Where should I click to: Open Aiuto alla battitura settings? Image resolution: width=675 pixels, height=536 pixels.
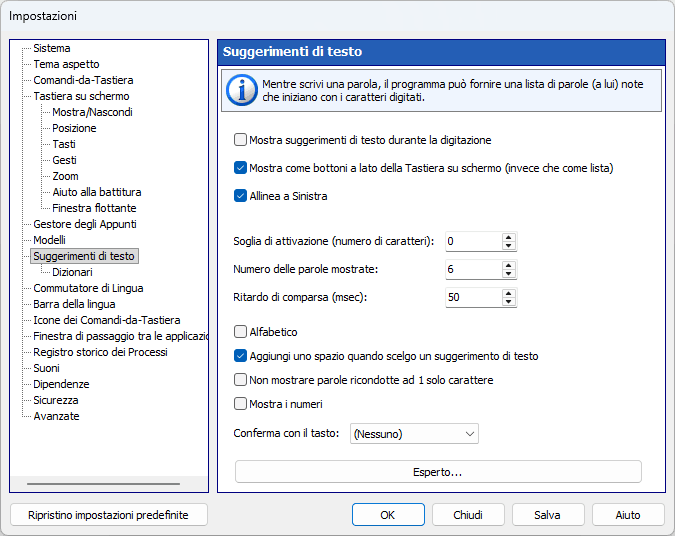[96, 192]
